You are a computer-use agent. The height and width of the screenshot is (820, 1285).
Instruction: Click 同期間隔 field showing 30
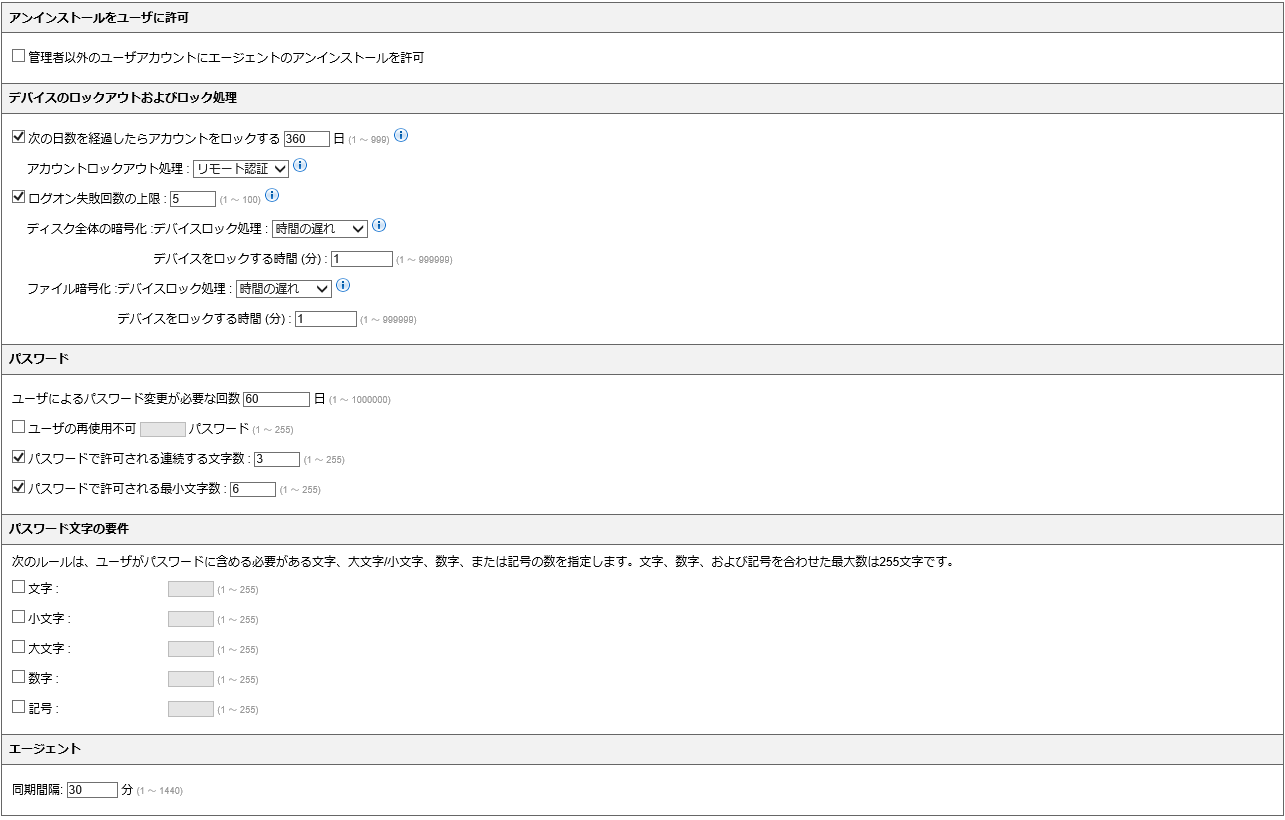(92, 790)
